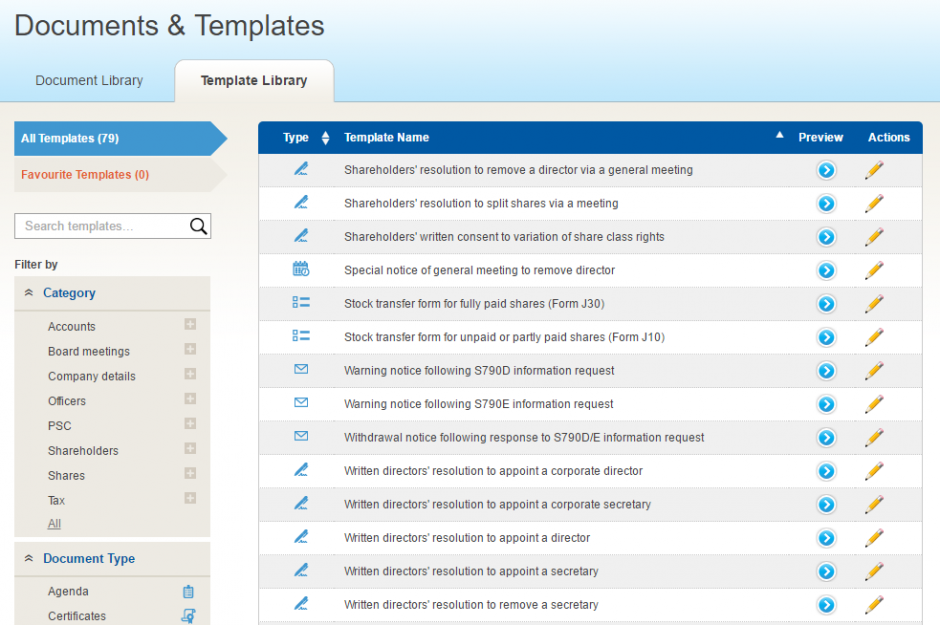Preview Written directors' resolution to appoint a director

pyautogui.click(x=826, y=538)
